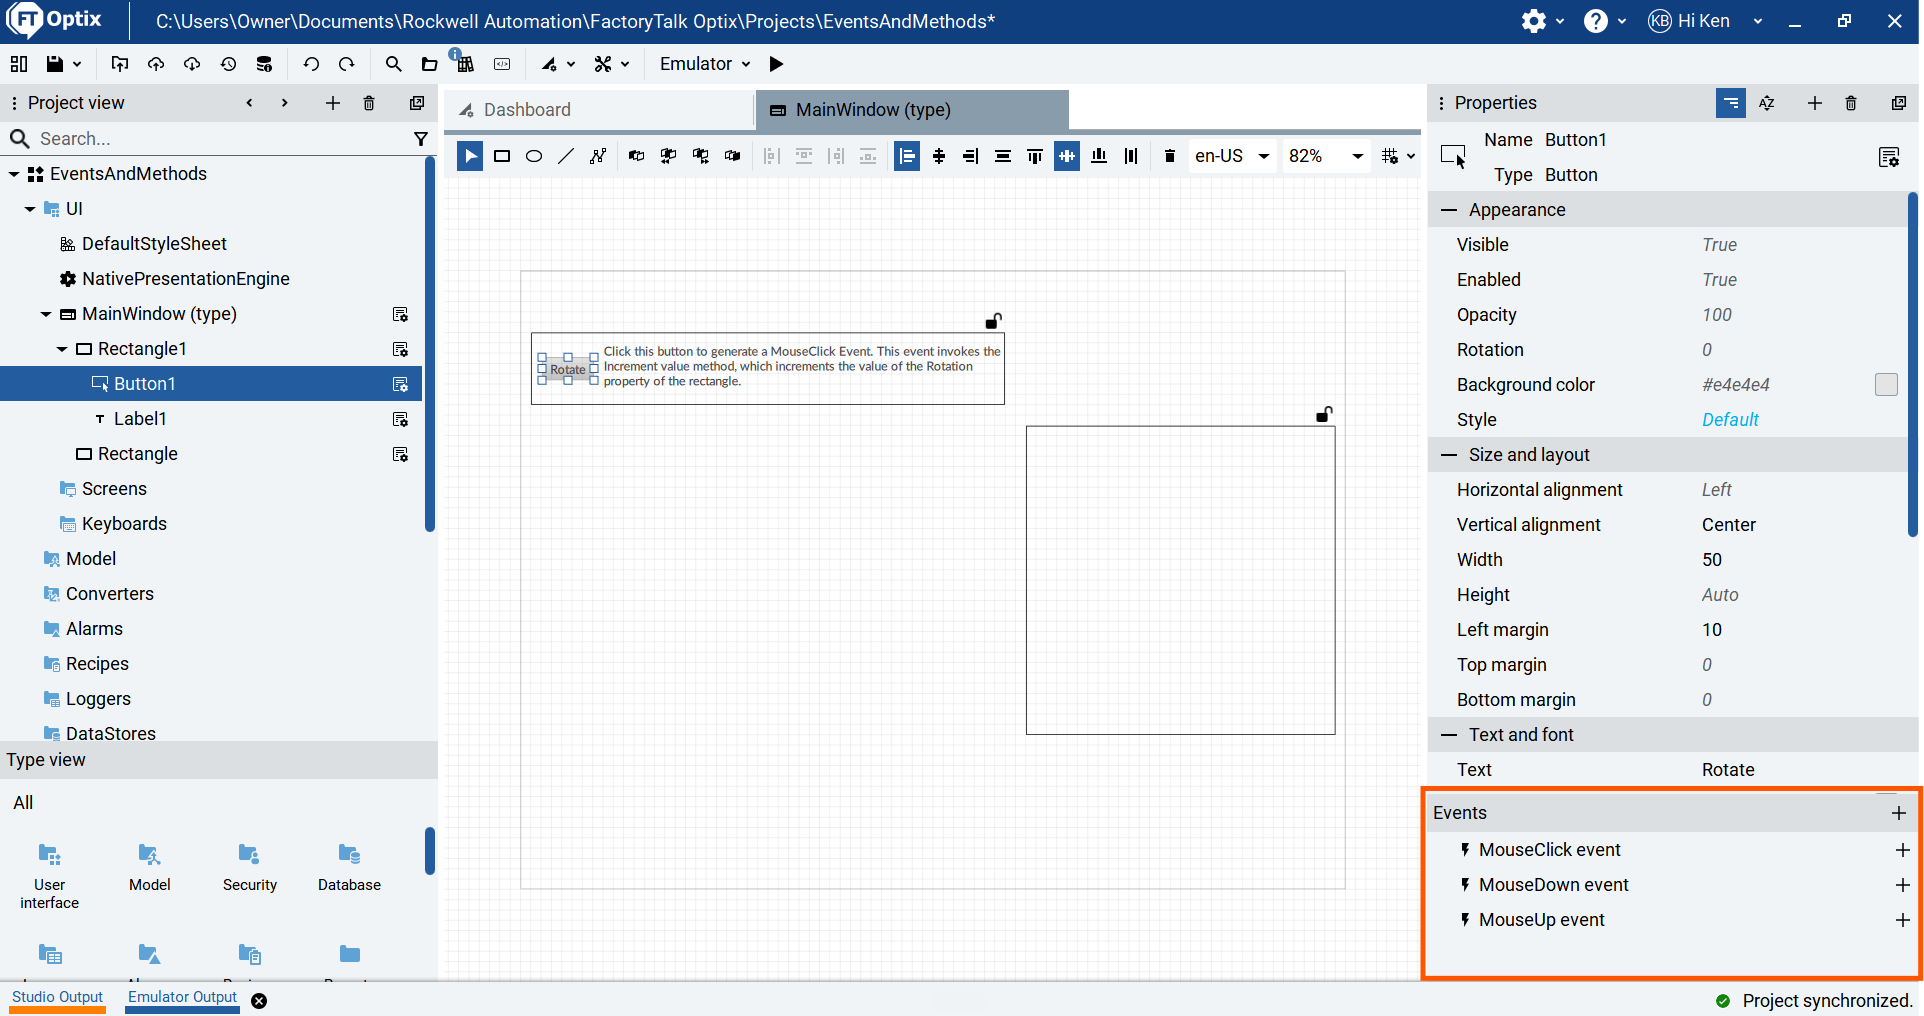Viewport: 1924px width, 1016px height.
Task: Click the dashboard layout icon in main toolbar
Action: [18, 64]
